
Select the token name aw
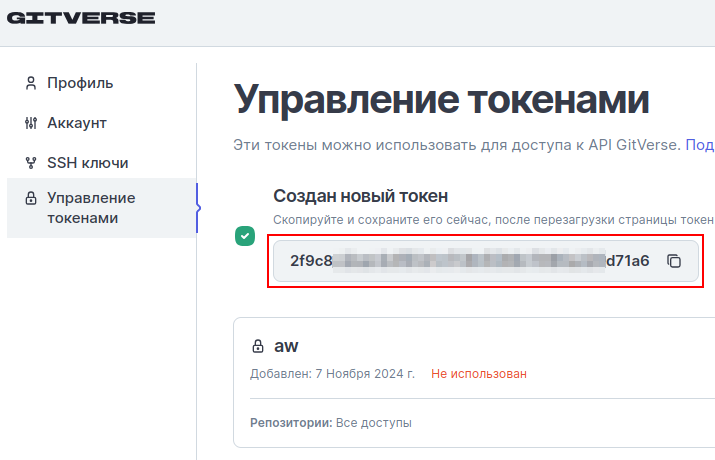(x=286, y=346)
